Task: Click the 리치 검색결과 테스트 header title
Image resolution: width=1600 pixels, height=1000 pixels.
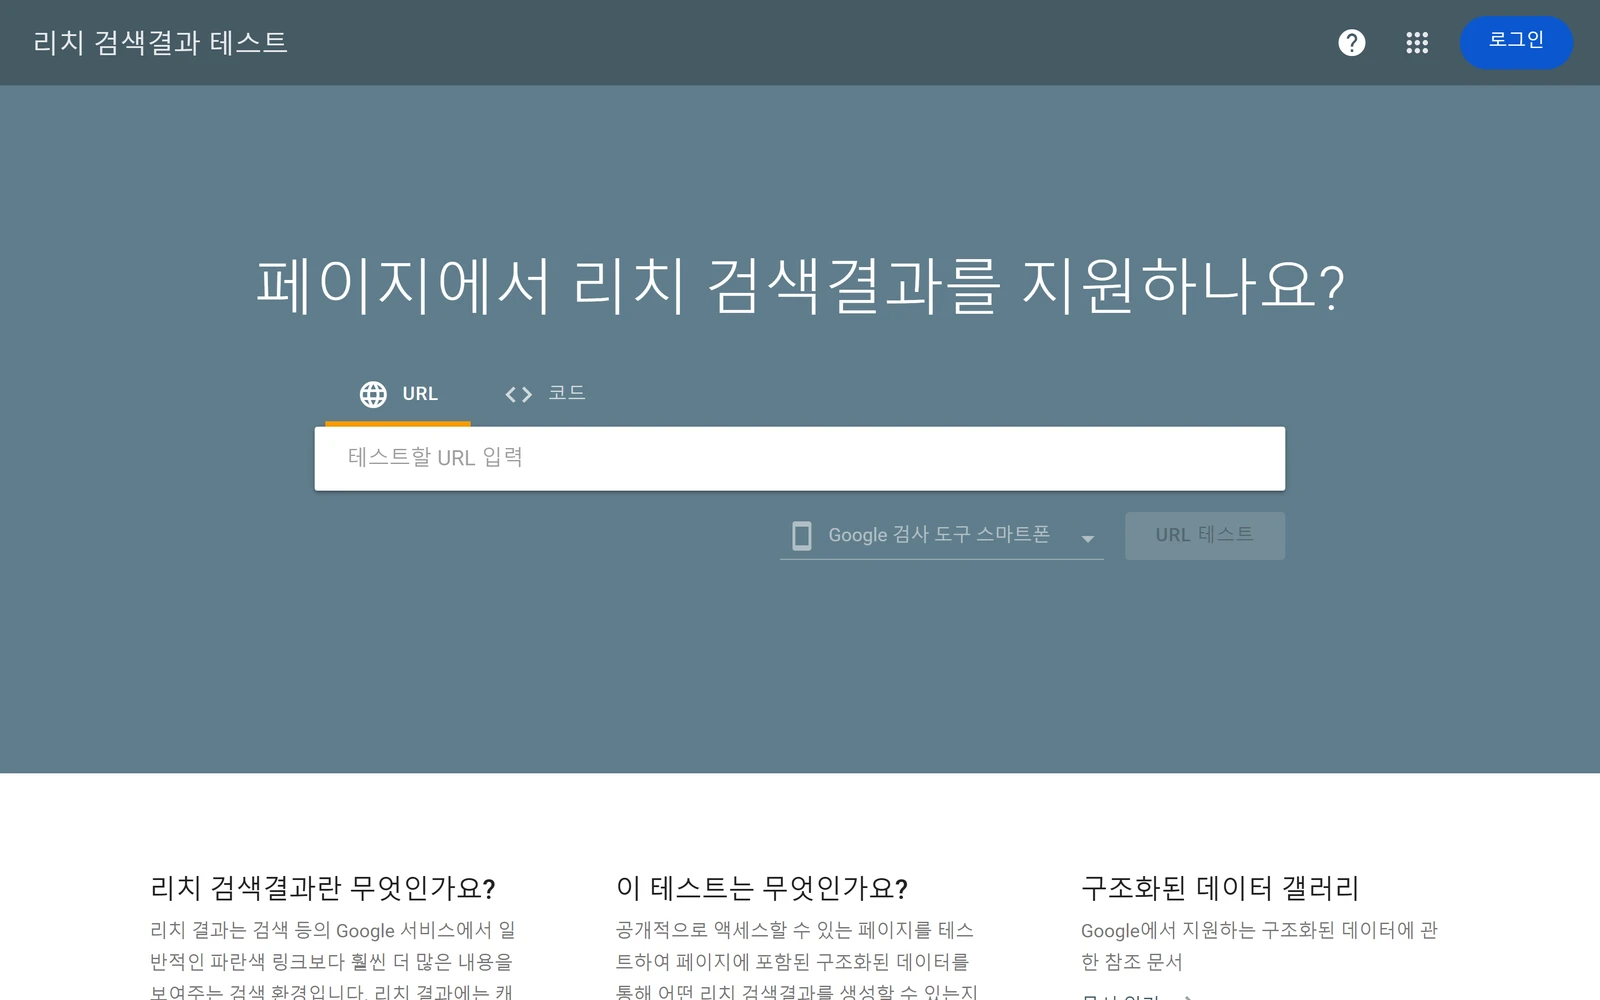Action: [x=160, y=42]
